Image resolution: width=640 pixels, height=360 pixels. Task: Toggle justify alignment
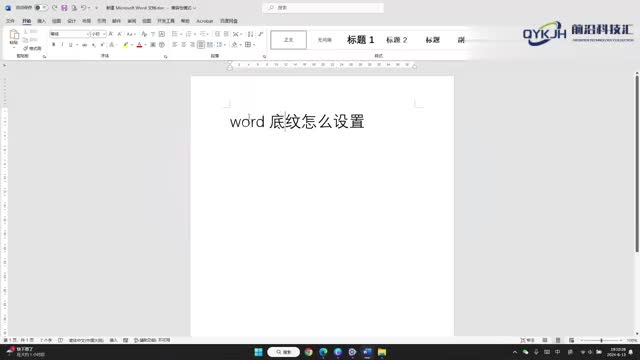click(201, 44)
